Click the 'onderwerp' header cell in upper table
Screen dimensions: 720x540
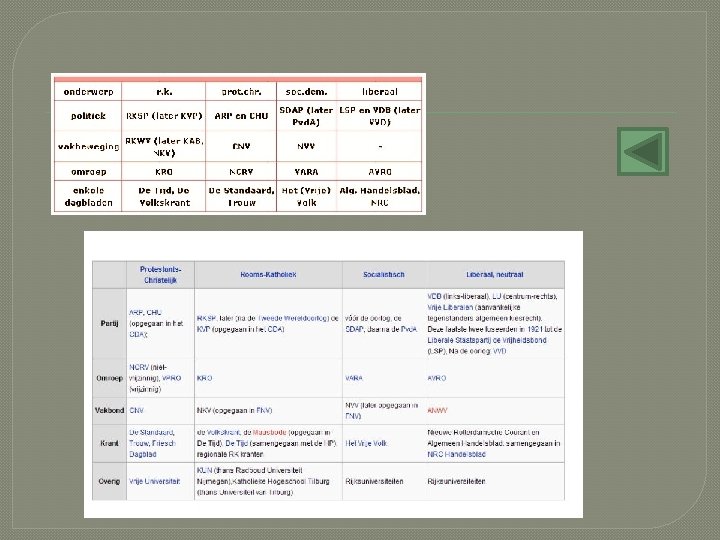[88, 92]
